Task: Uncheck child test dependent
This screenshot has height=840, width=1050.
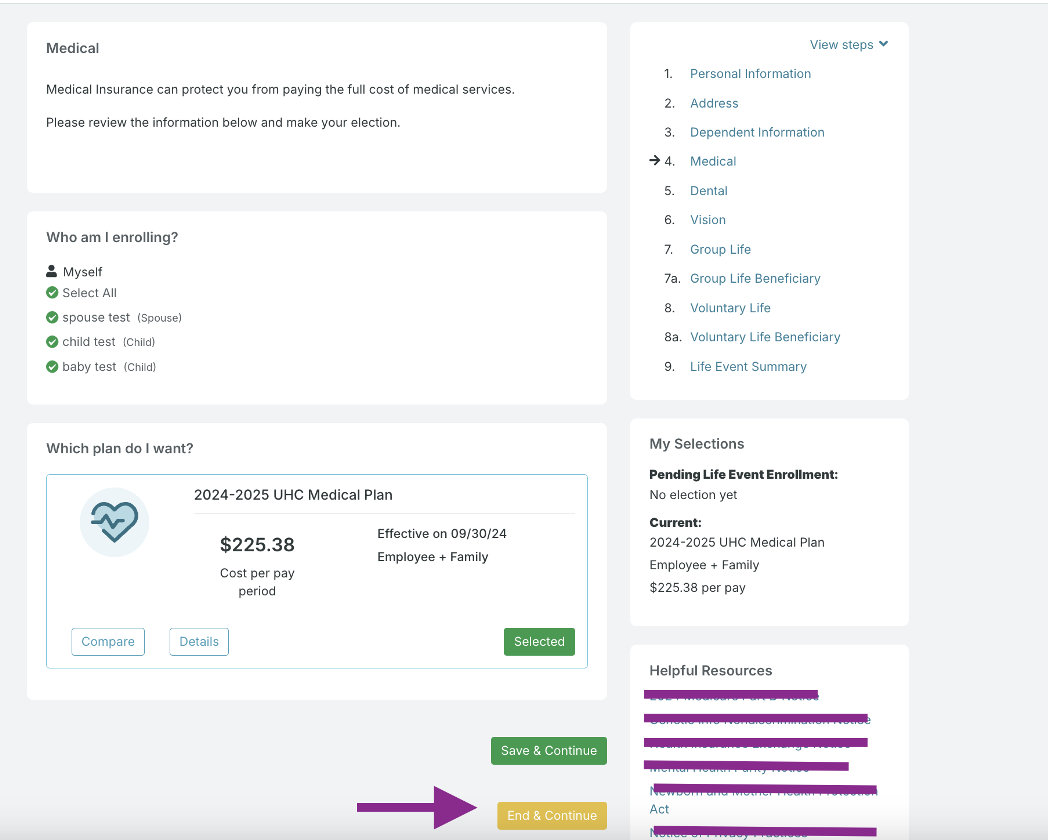Action: pos(52,342)
